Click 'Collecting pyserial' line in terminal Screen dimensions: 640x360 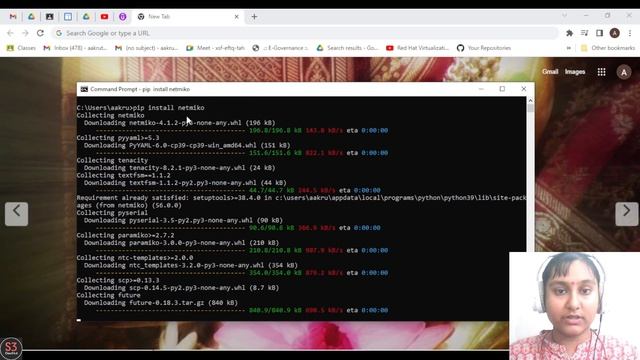pyautogui.click(x=112, y=213)
